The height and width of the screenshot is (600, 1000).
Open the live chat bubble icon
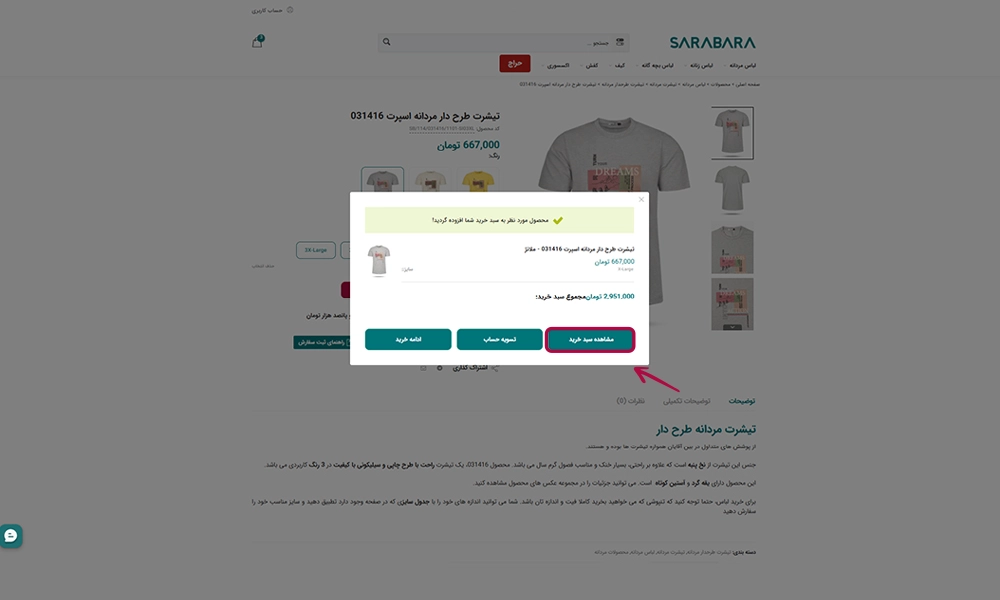(x=11, y=536)
